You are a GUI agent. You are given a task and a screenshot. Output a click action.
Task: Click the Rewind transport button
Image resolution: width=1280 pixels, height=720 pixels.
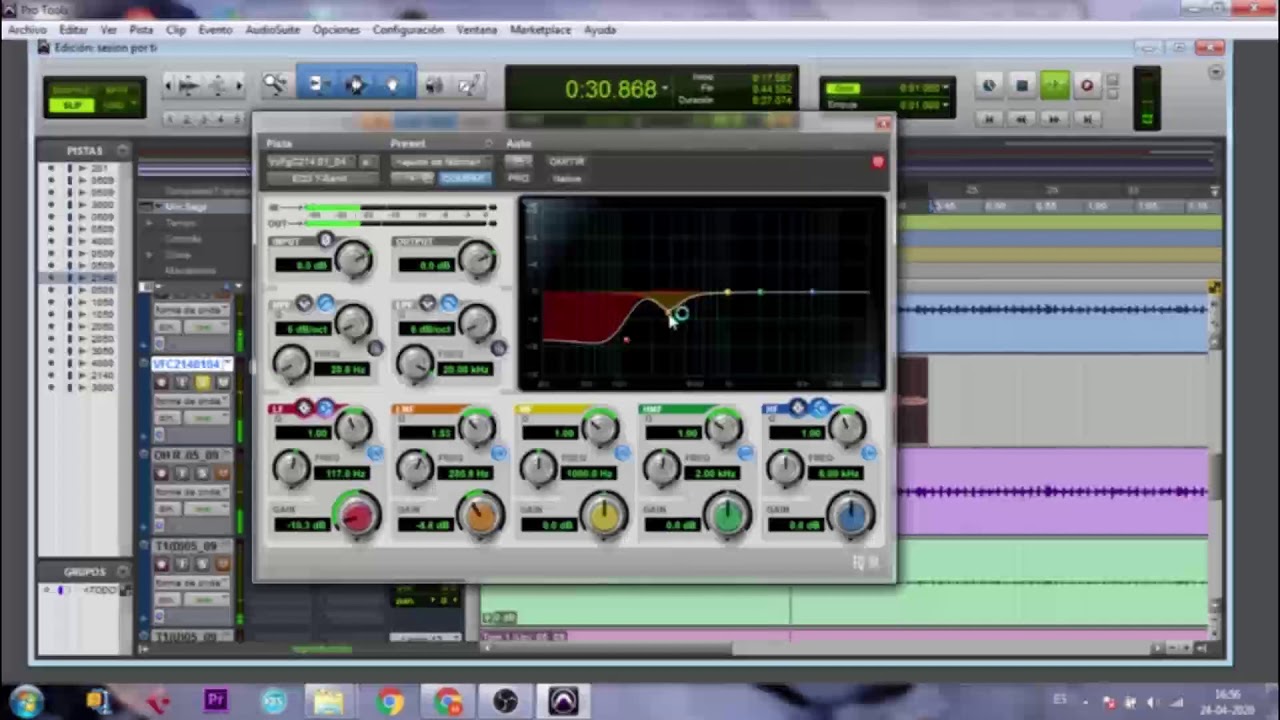(1021, 118)
